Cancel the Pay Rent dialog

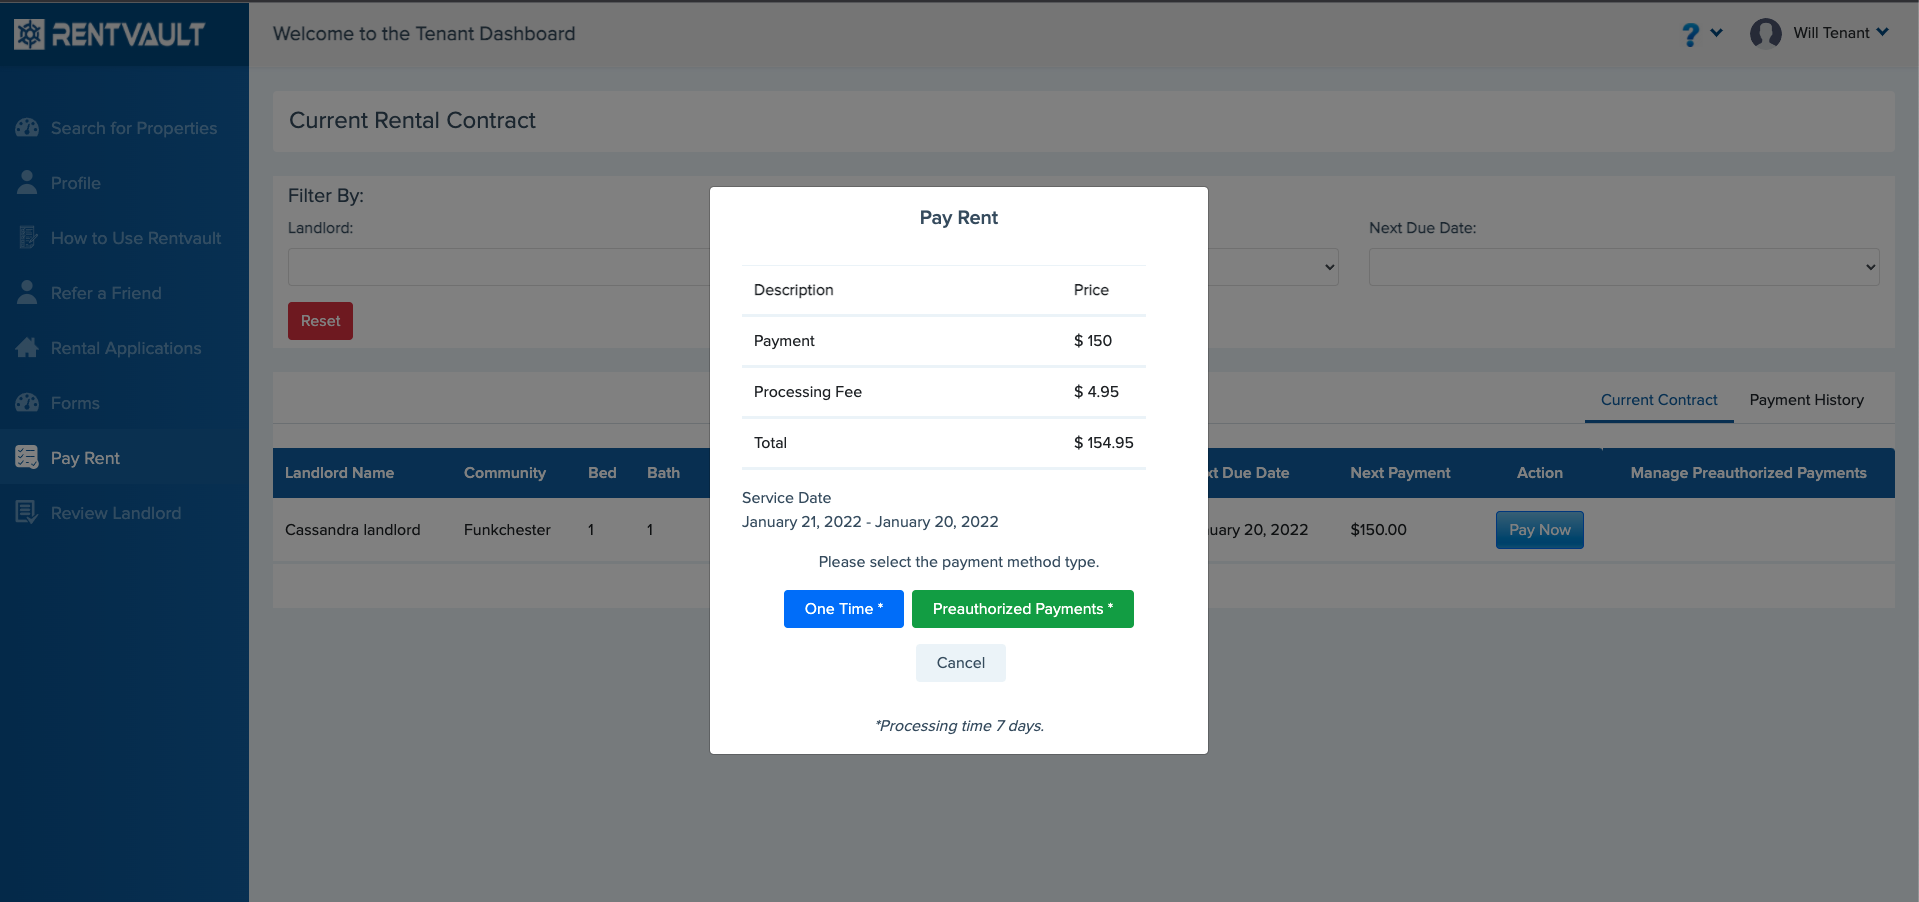pyautogui.click(x=960, y=663)
